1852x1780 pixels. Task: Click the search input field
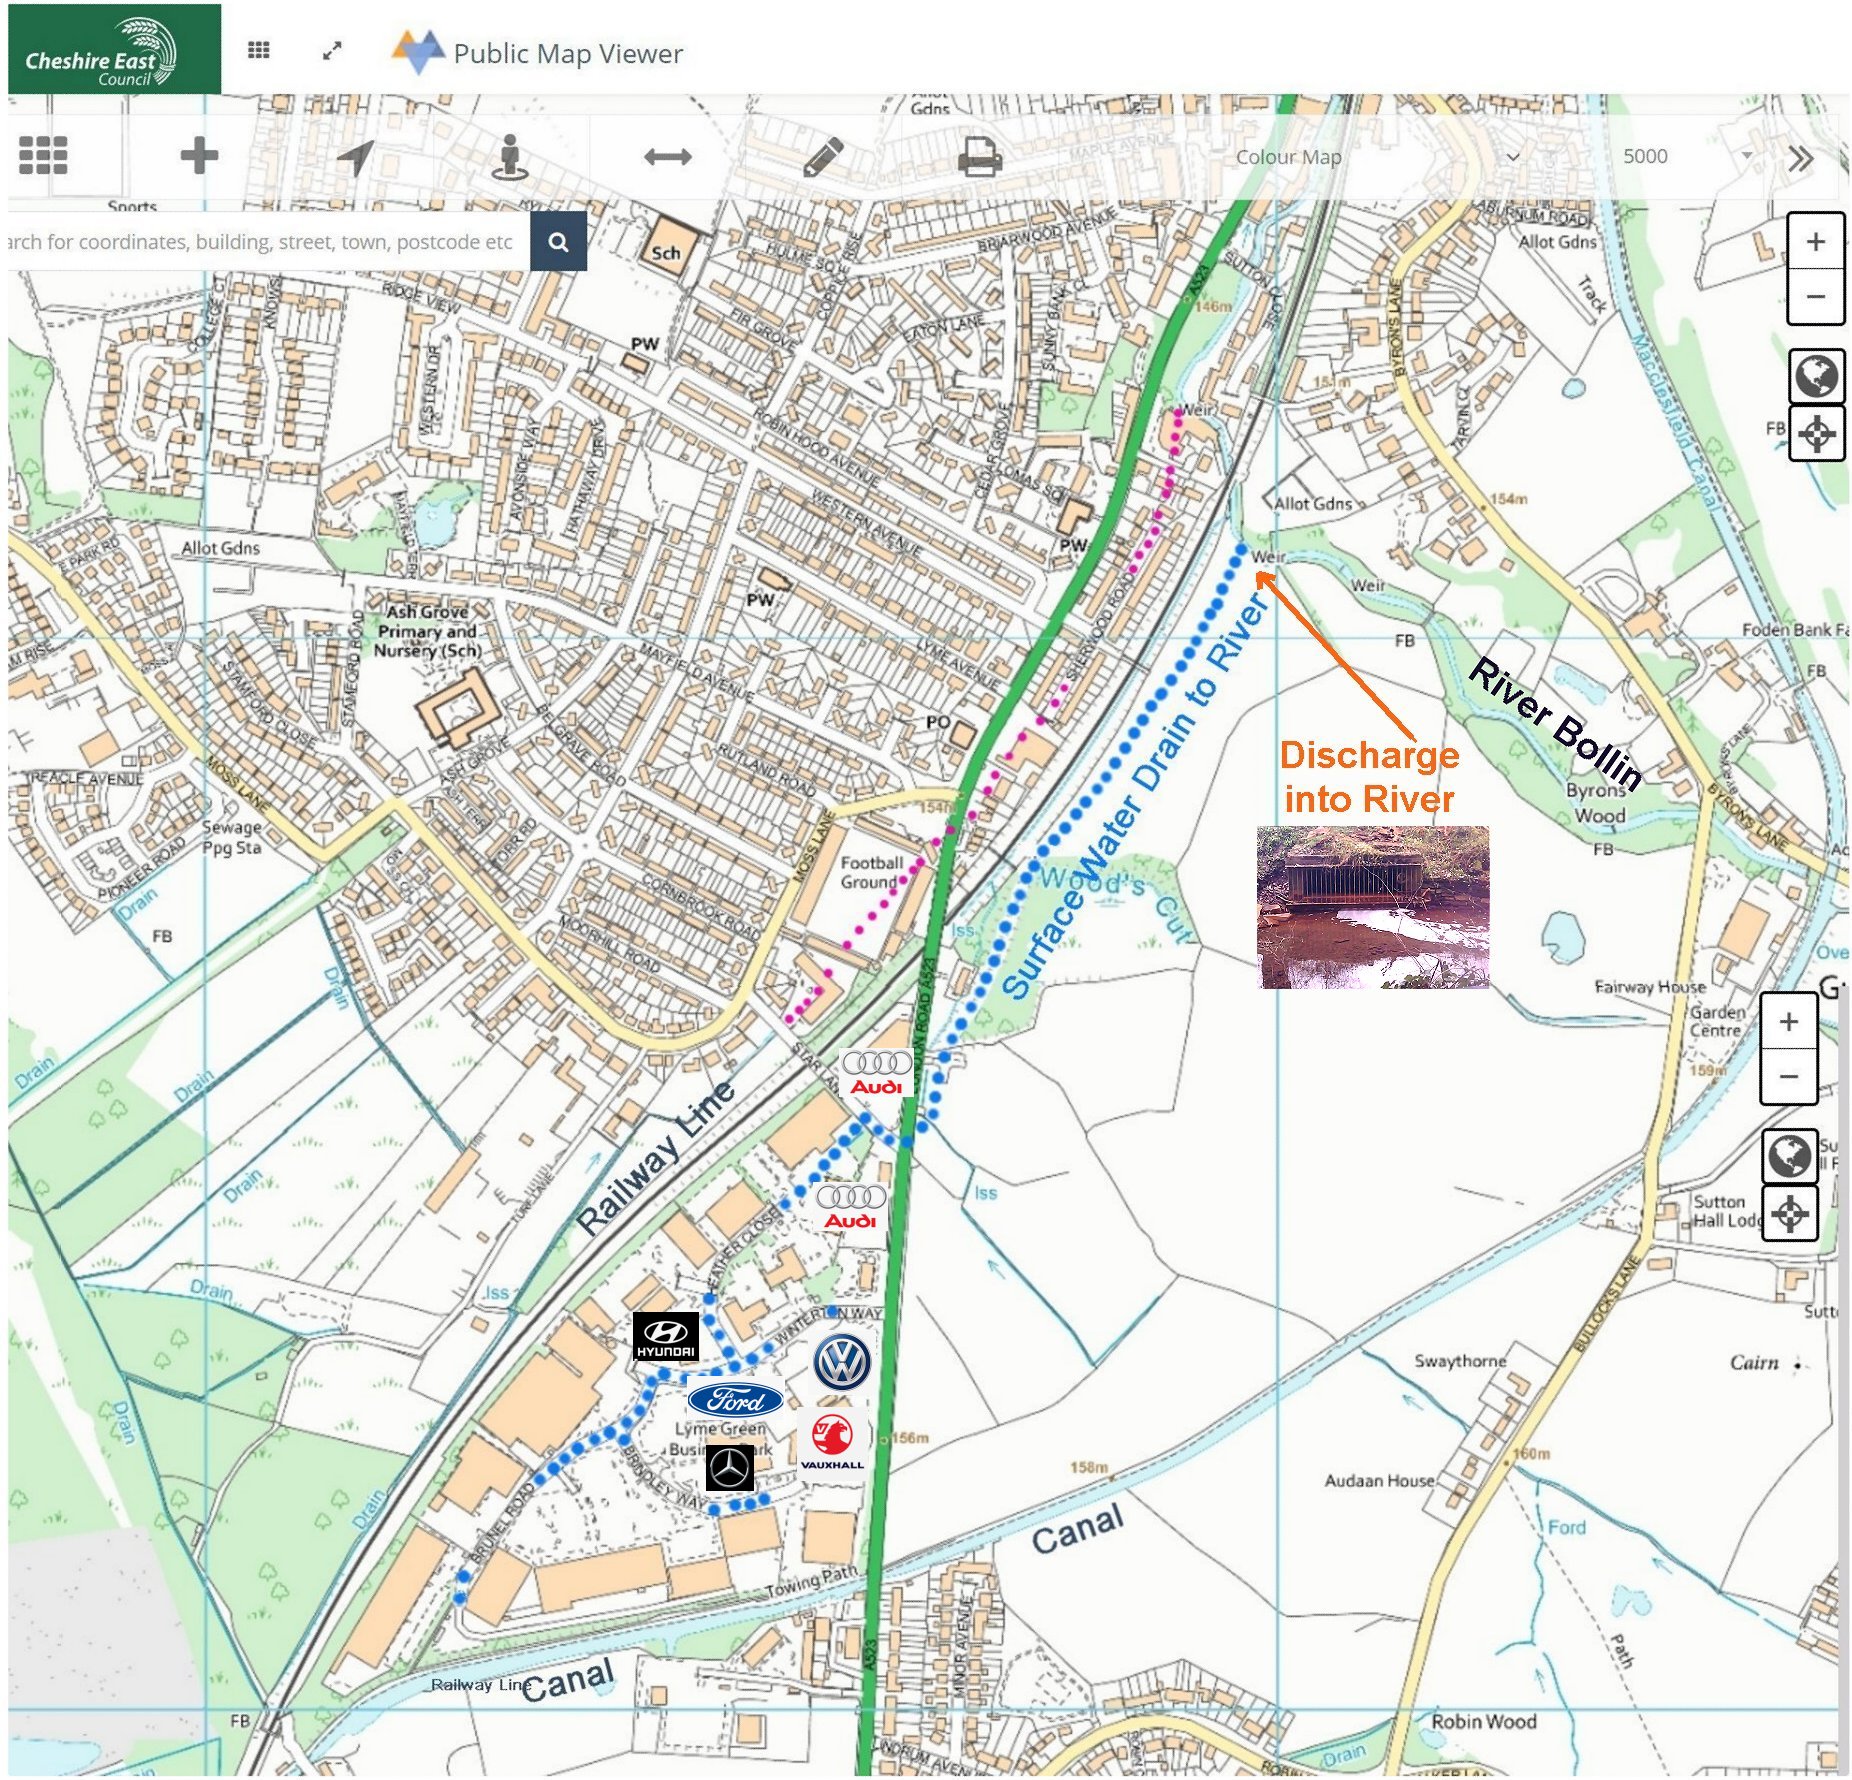[x=268, y=242]
